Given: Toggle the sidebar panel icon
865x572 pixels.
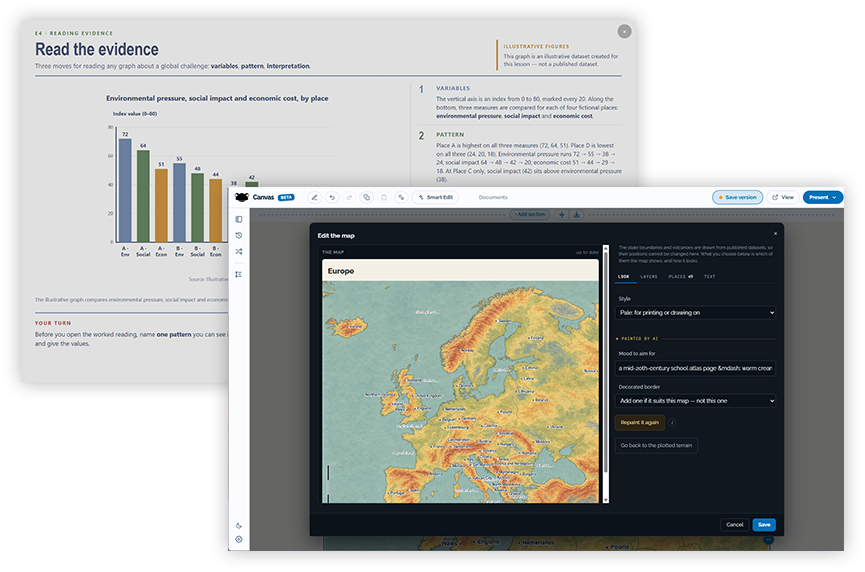Looking at the screenshot, I should point(239,219).
